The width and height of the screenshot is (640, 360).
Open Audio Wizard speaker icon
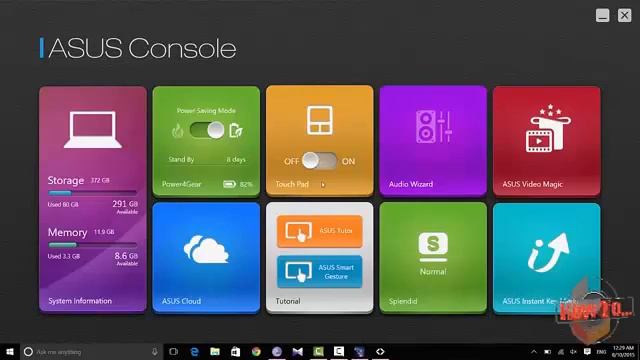(x=433, y=127)
